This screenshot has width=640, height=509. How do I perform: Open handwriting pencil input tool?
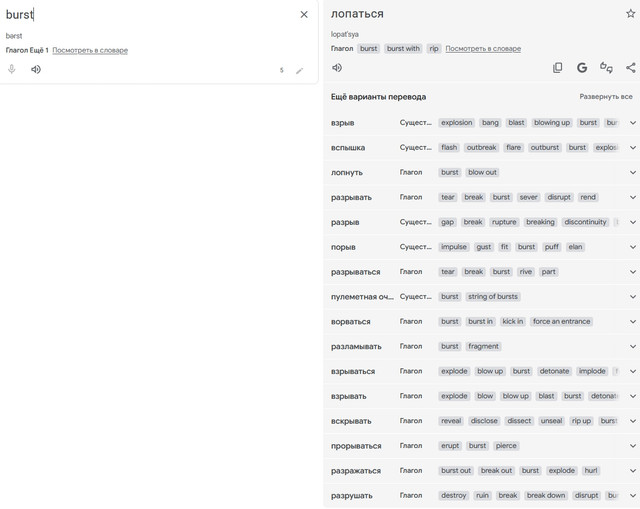click(300, 71)
